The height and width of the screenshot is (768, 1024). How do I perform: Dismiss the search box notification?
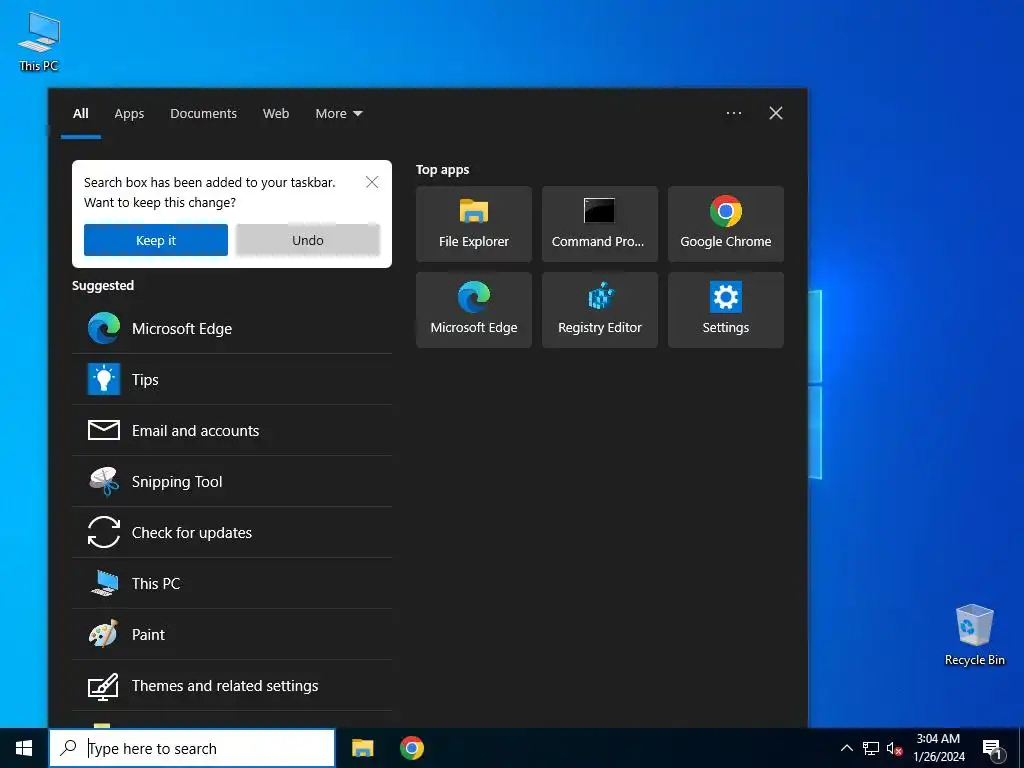pos(372,182)
